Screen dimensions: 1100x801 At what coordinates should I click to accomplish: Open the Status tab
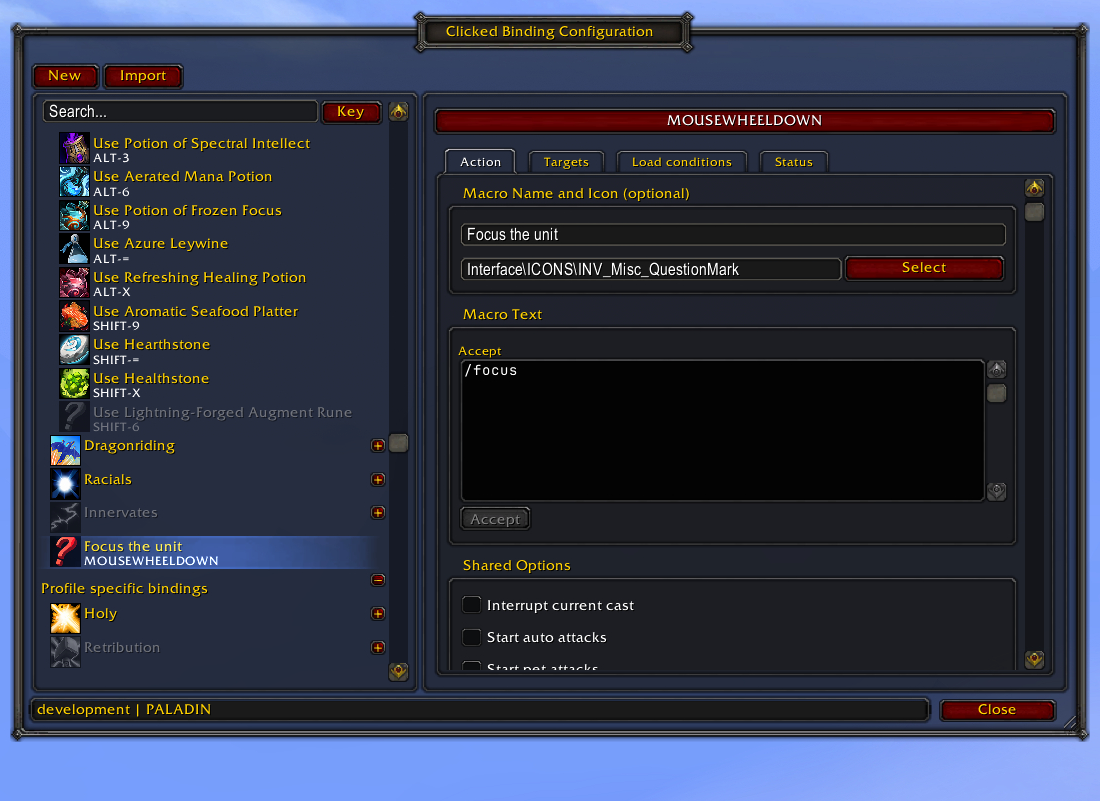[793, 162]
